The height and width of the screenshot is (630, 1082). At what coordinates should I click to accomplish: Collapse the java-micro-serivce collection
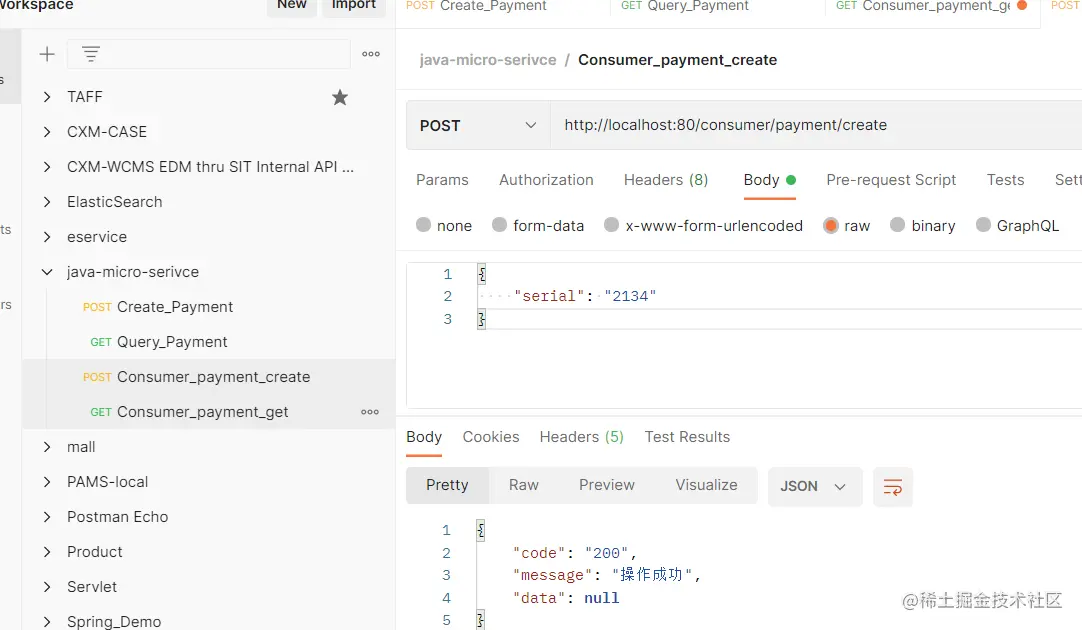point(47,272)
